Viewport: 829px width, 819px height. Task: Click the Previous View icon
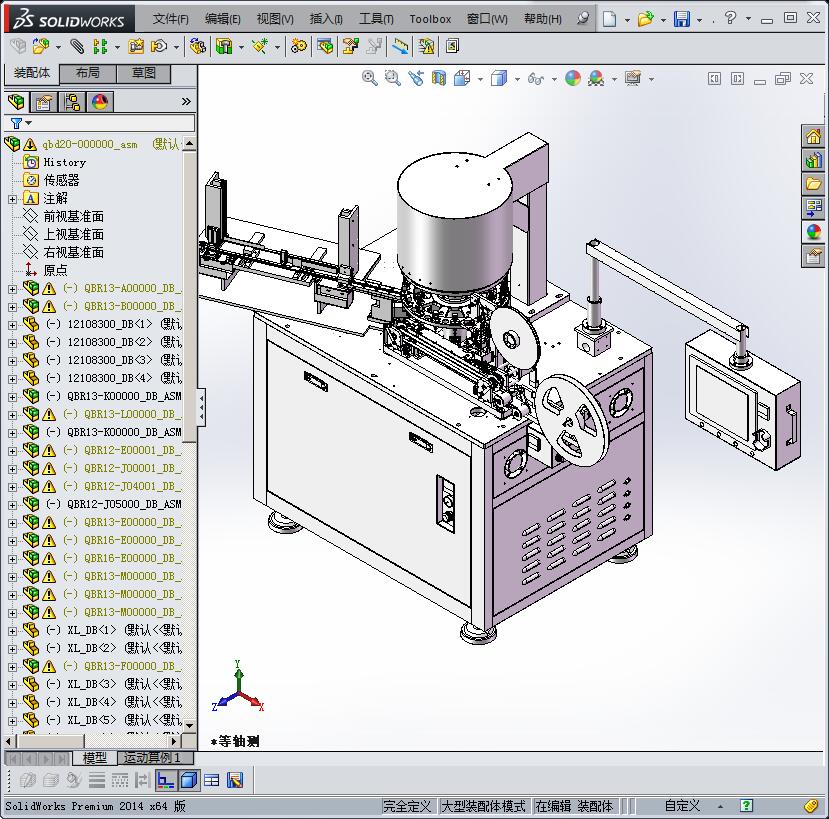[x=416, y=79]
